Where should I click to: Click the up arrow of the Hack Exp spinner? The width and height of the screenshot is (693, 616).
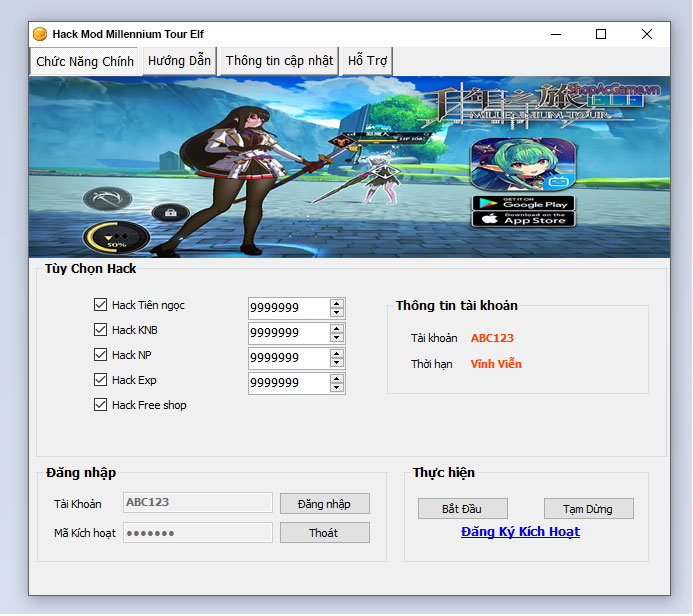point(337,379)
